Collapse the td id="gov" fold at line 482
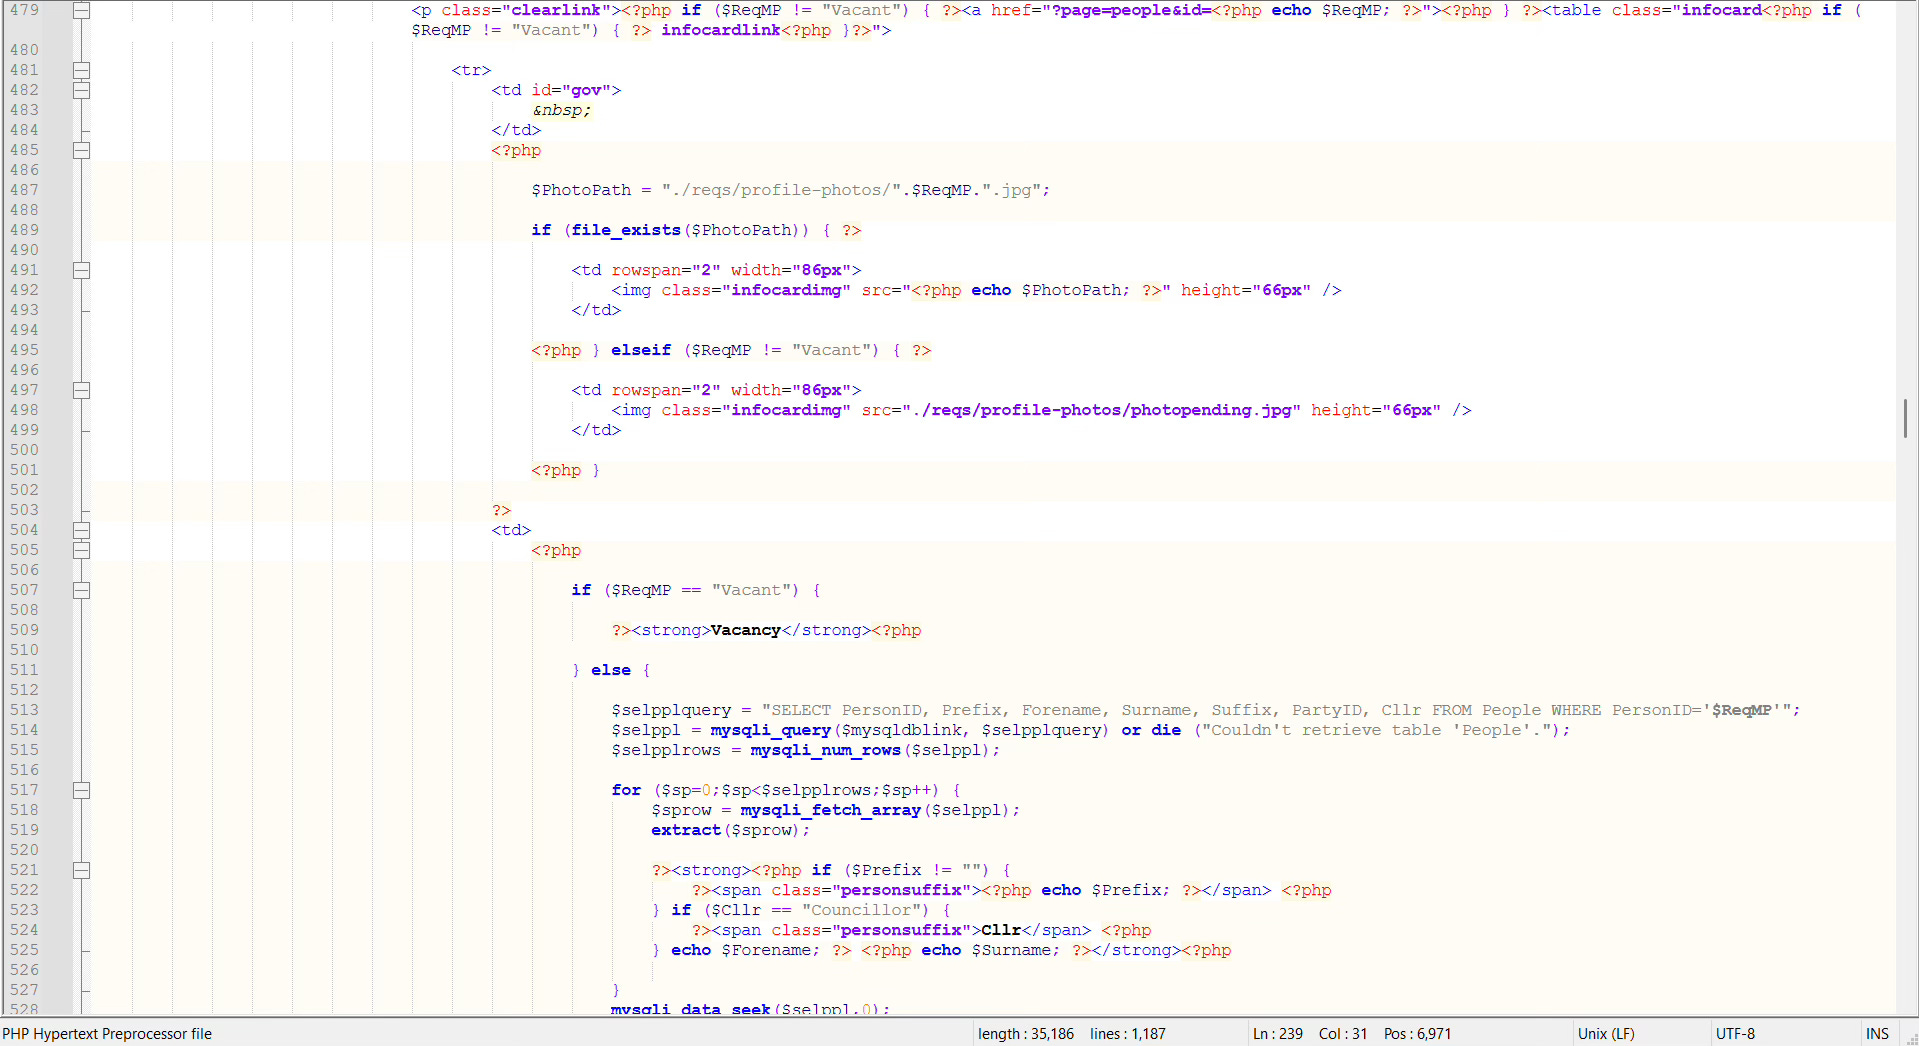1919x1046 pixels. pos(82,90)
